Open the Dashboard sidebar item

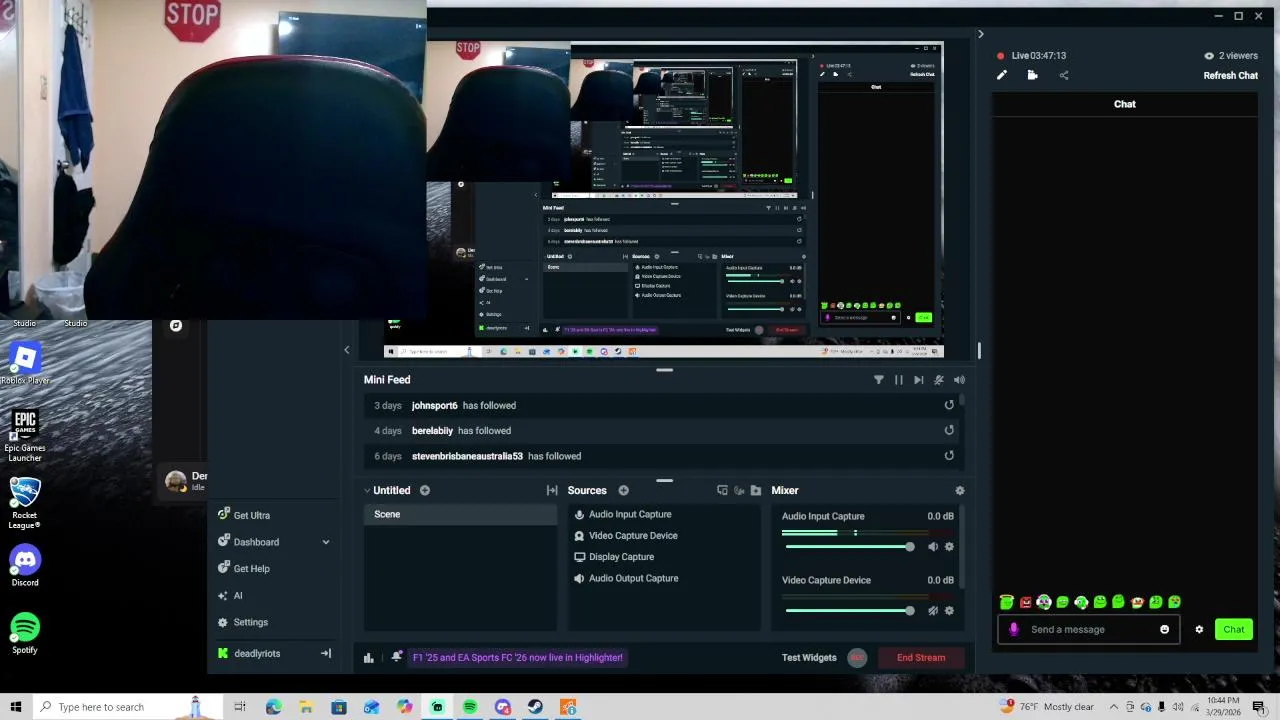click(x=256, y=542)
